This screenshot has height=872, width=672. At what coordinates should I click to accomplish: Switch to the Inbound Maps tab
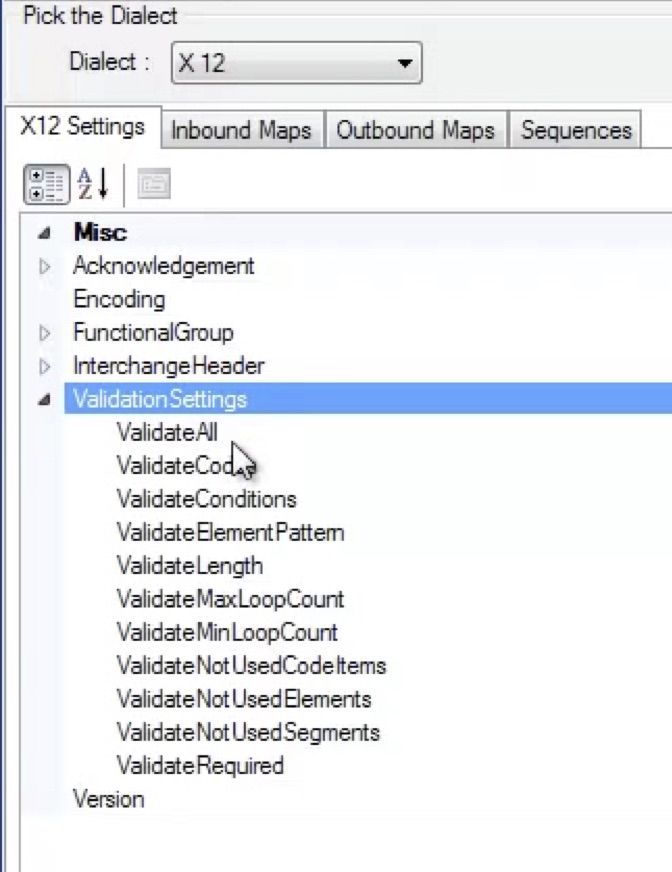[x=241, y=130]
